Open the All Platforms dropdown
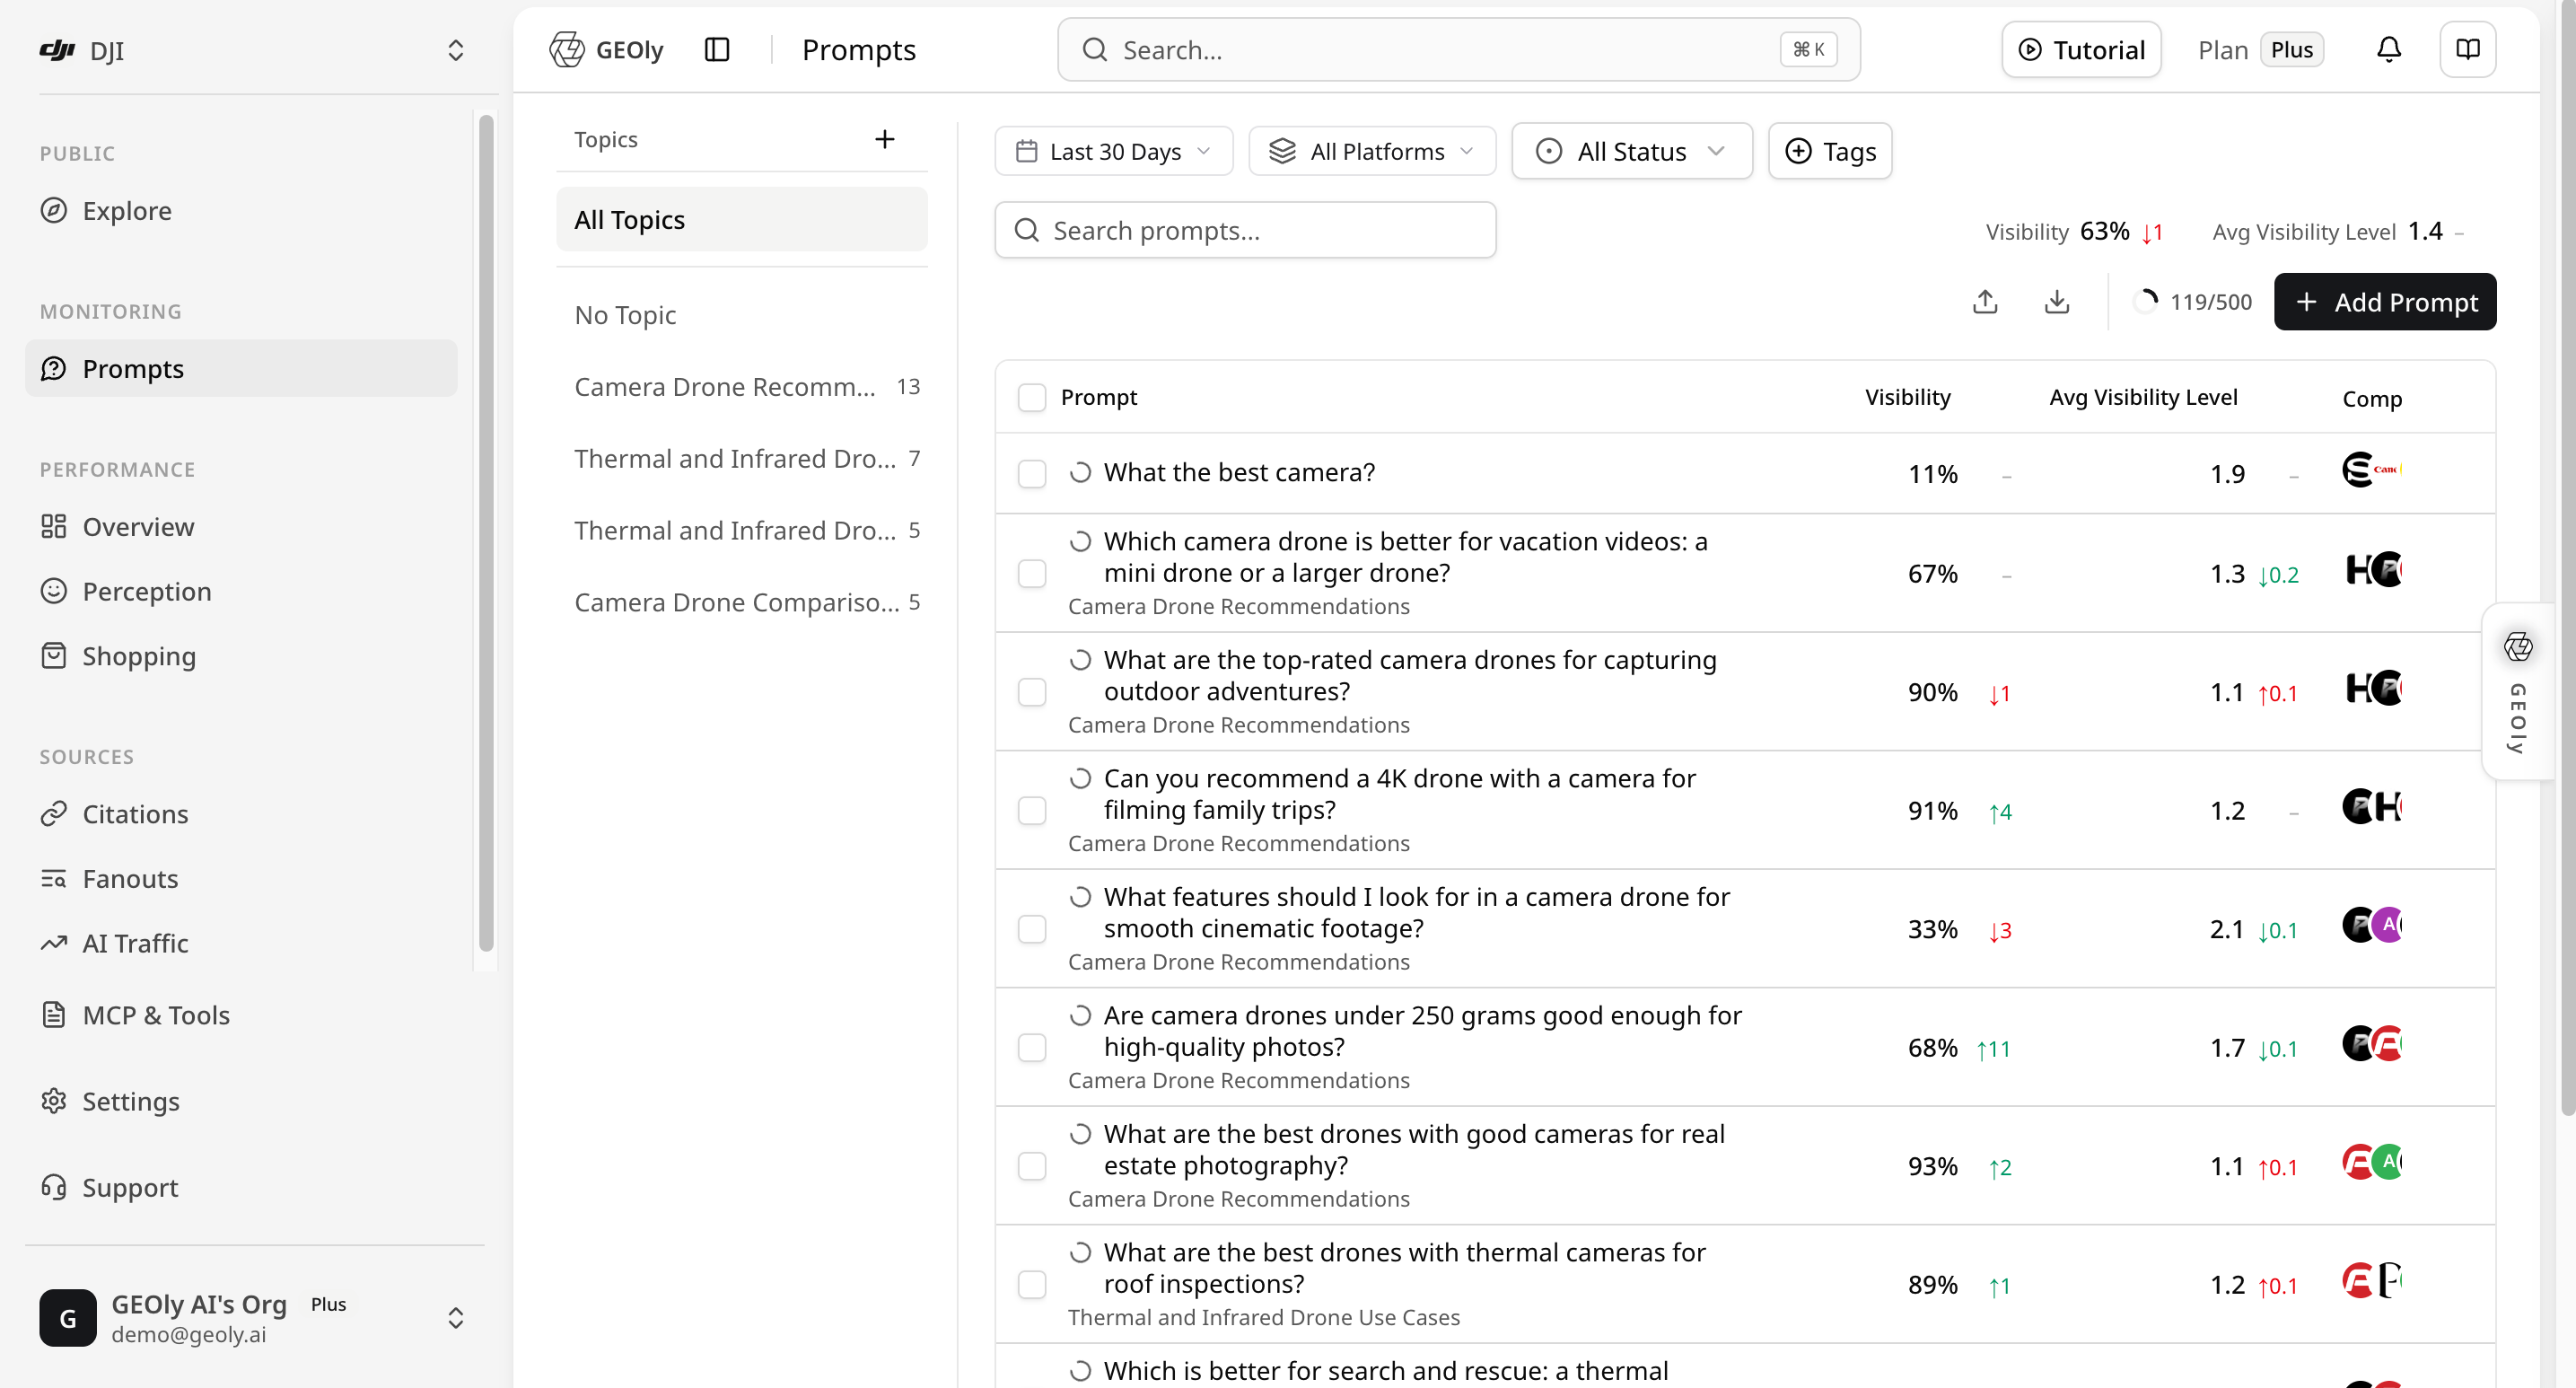 click(1372, 151)
